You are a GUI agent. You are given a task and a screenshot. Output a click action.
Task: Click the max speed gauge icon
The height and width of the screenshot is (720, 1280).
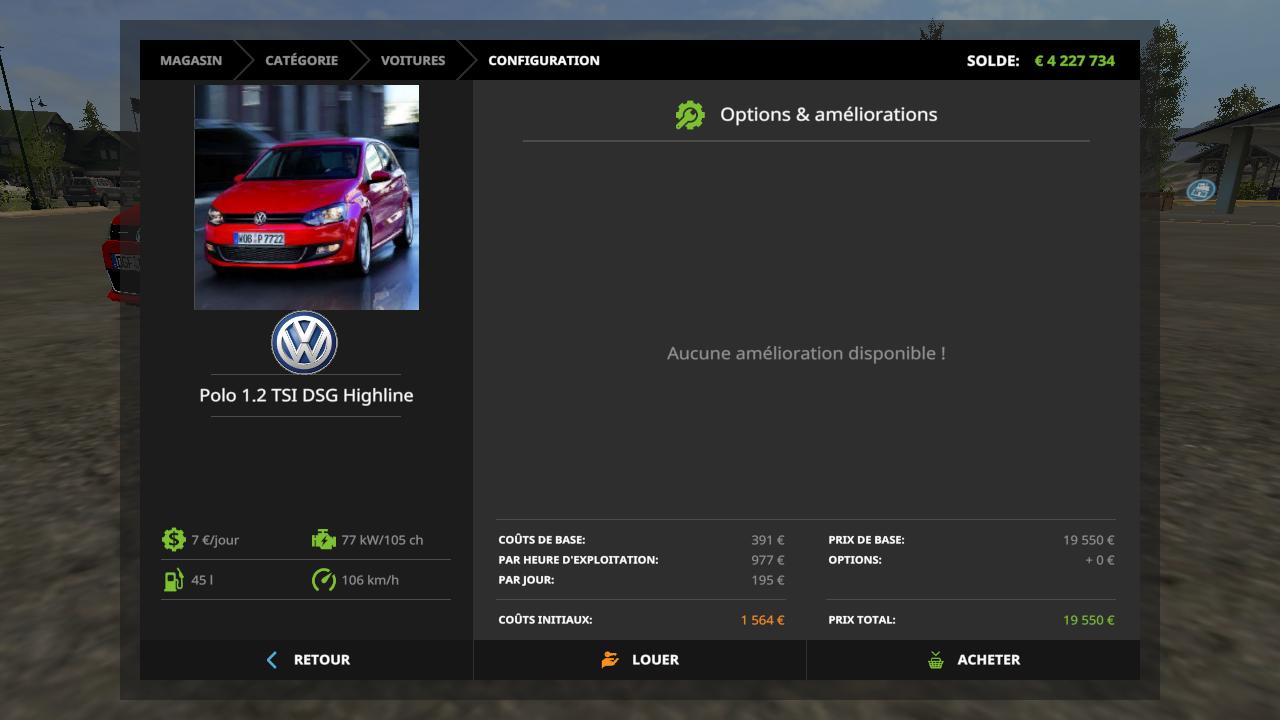pyautogui.click(x=323, y=580)
